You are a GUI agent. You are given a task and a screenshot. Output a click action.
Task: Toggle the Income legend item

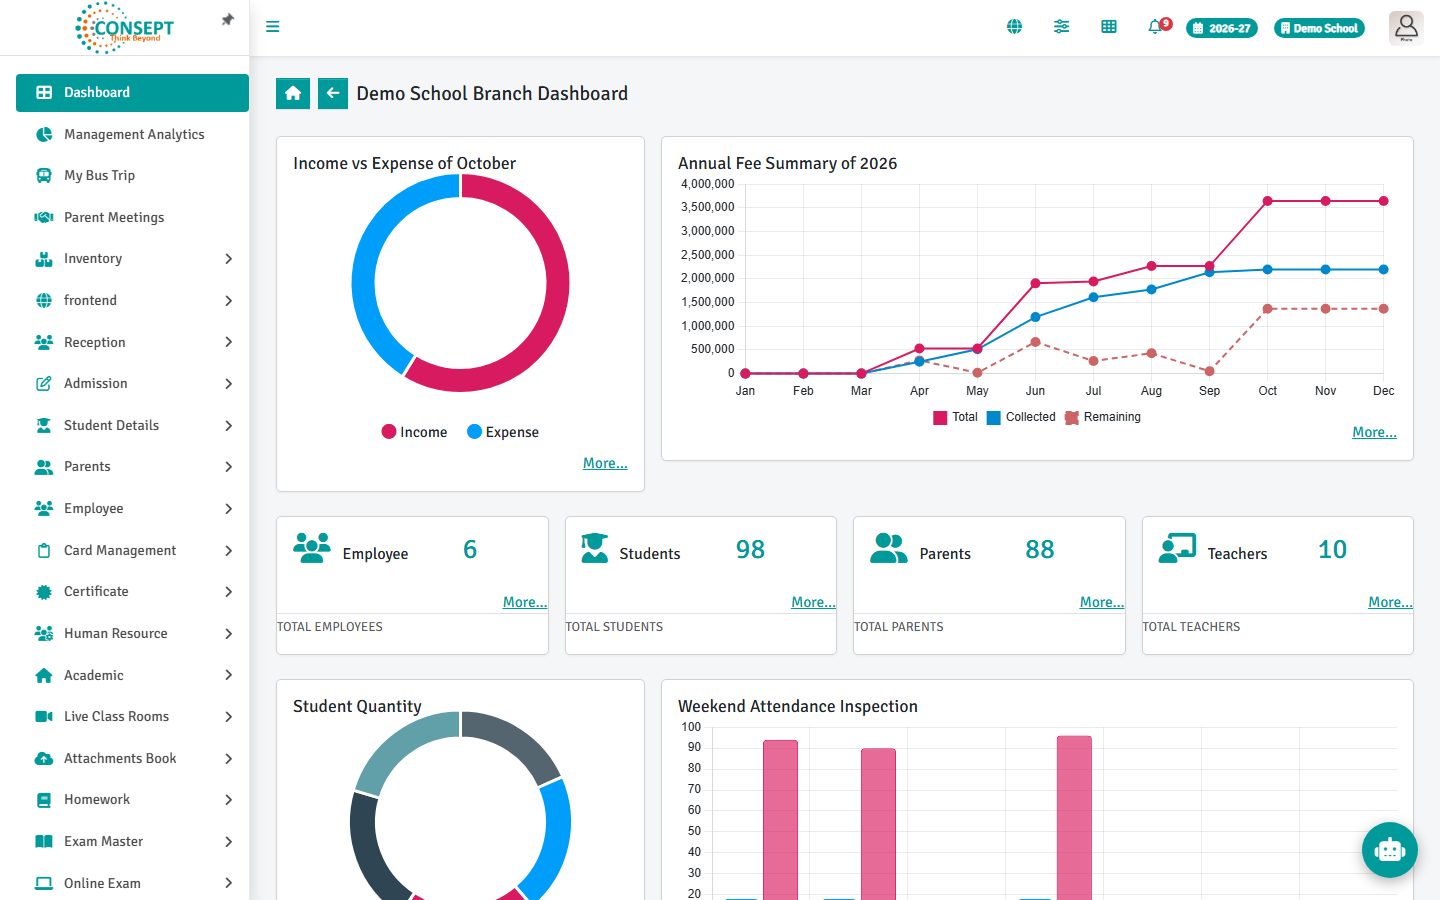tap(414, 432)
